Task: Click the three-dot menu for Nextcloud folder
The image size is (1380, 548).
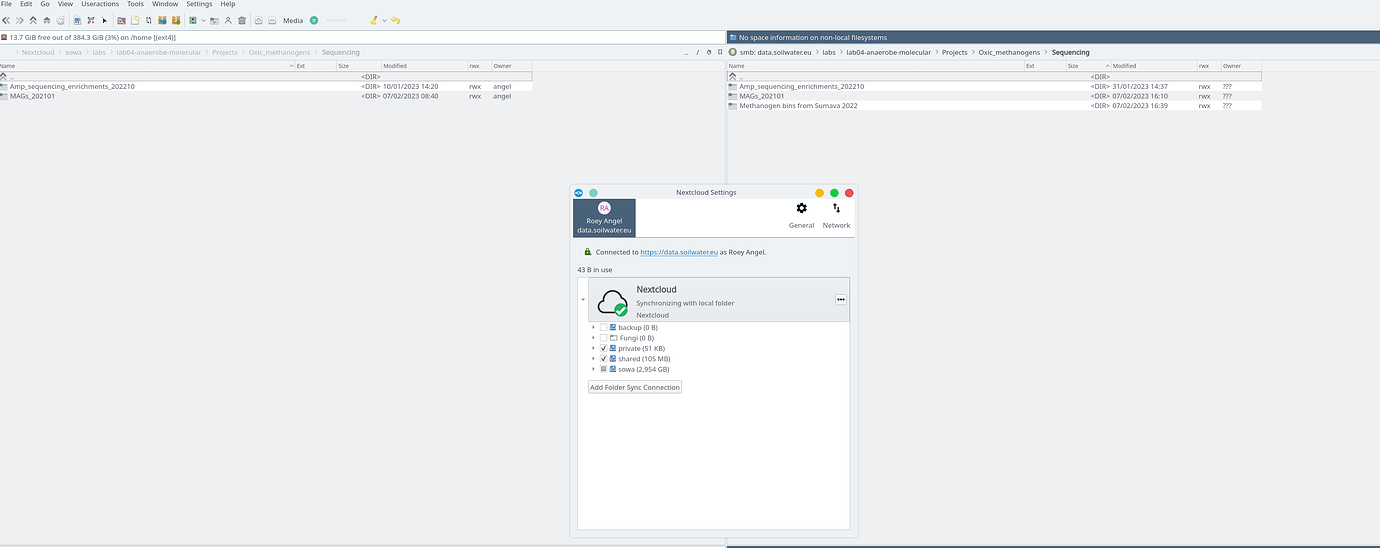Action: [841, 299]
